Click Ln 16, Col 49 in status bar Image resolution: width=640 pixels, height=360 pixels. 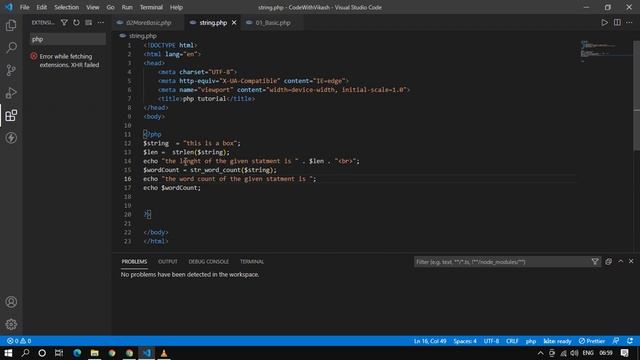click(430, 341)
